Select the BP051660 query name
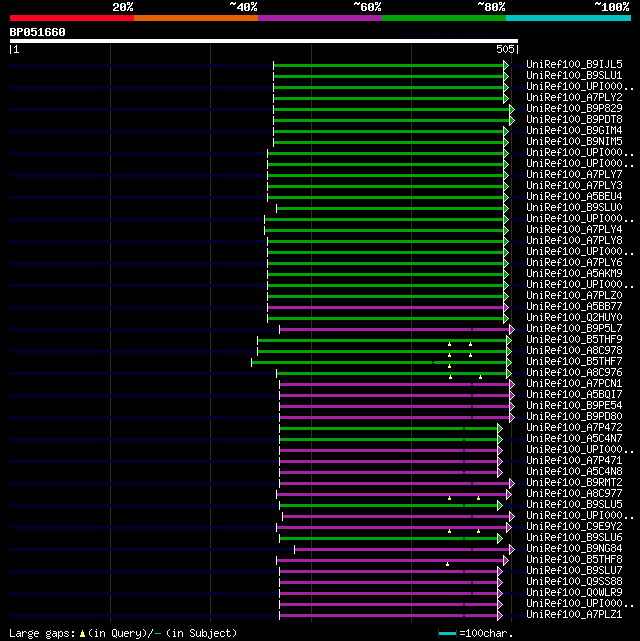 [37, 32]
